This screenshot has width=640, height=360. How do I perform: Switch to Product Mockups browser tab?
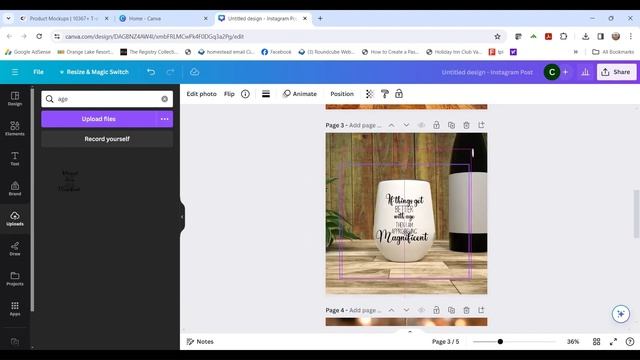(65, 18)
